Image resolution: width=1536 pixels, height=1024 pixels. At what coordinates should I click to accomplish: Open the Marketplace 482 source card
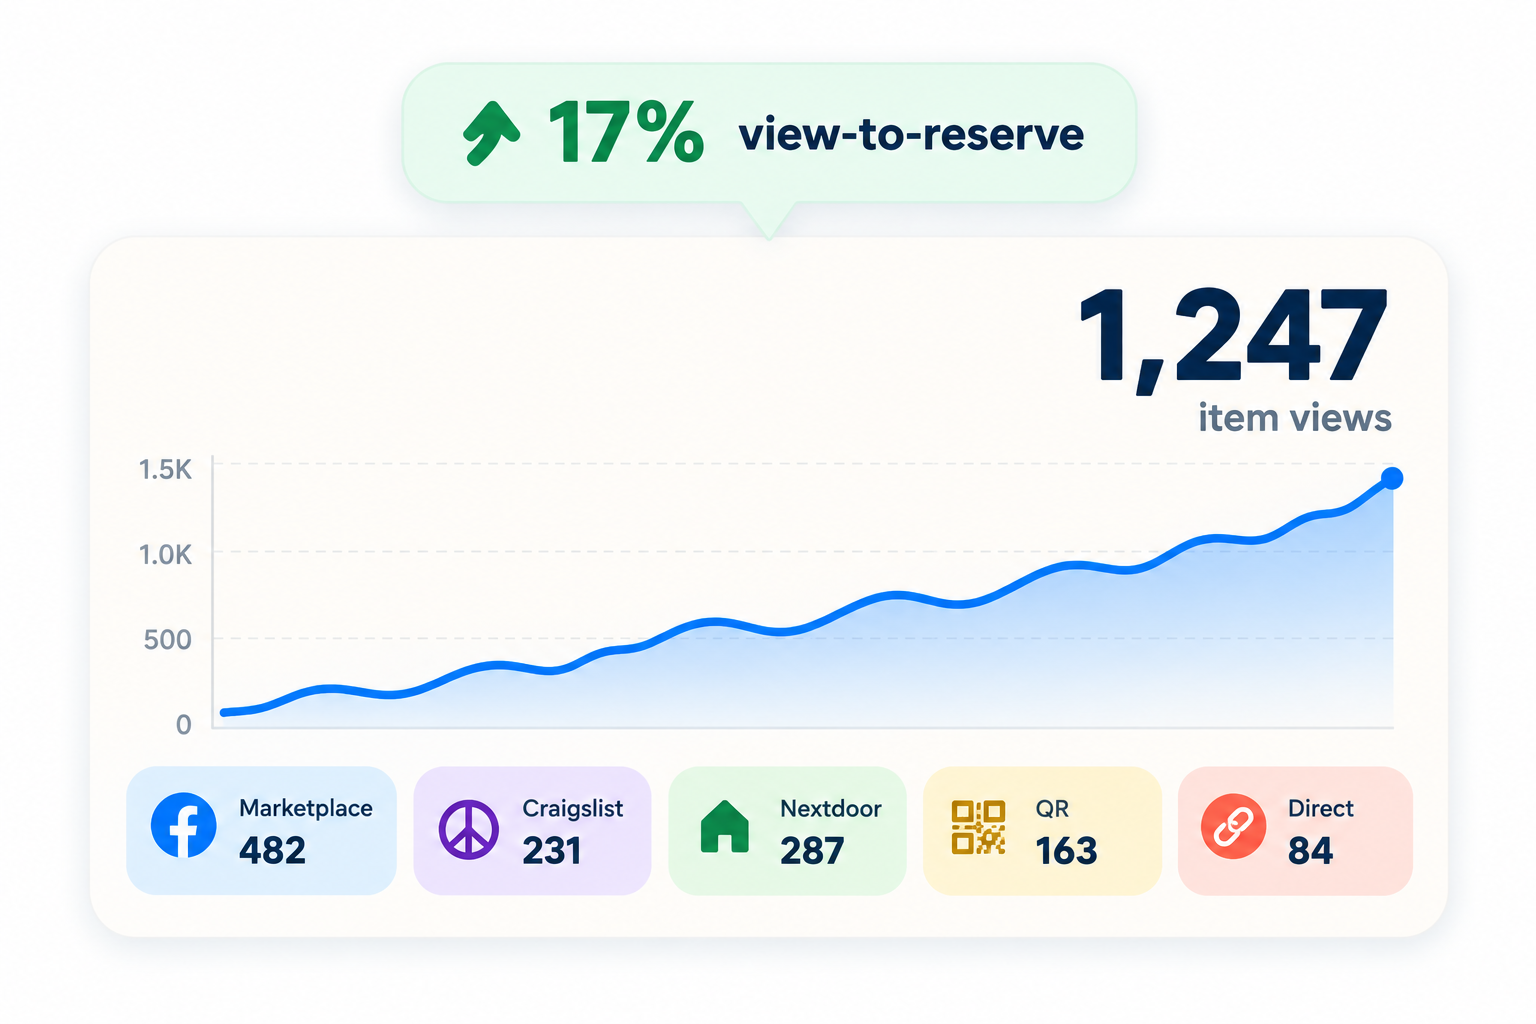pos(261,831)
